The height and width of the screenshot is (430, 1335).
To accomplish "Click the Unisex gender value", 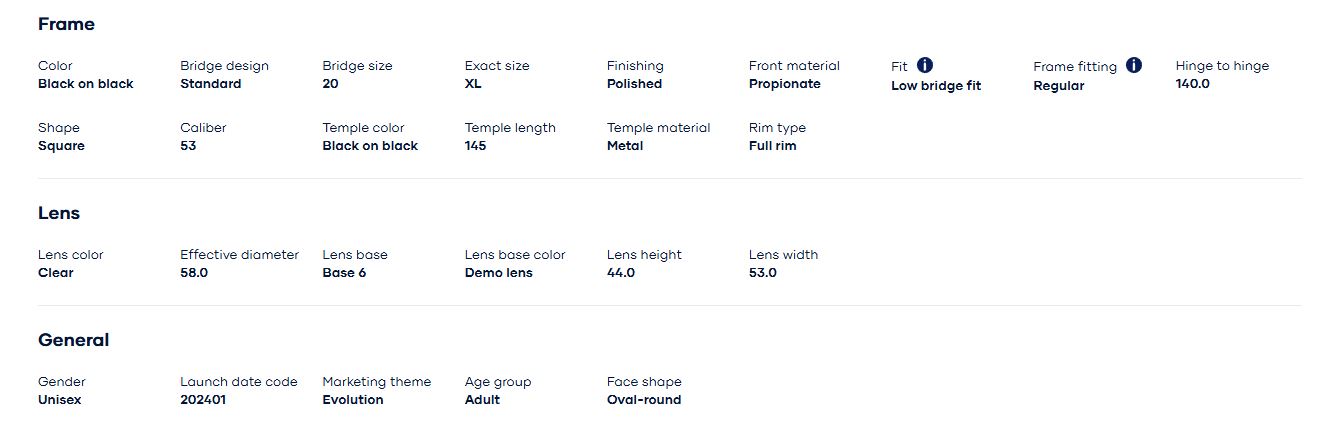I will click(x=60, y=400).
